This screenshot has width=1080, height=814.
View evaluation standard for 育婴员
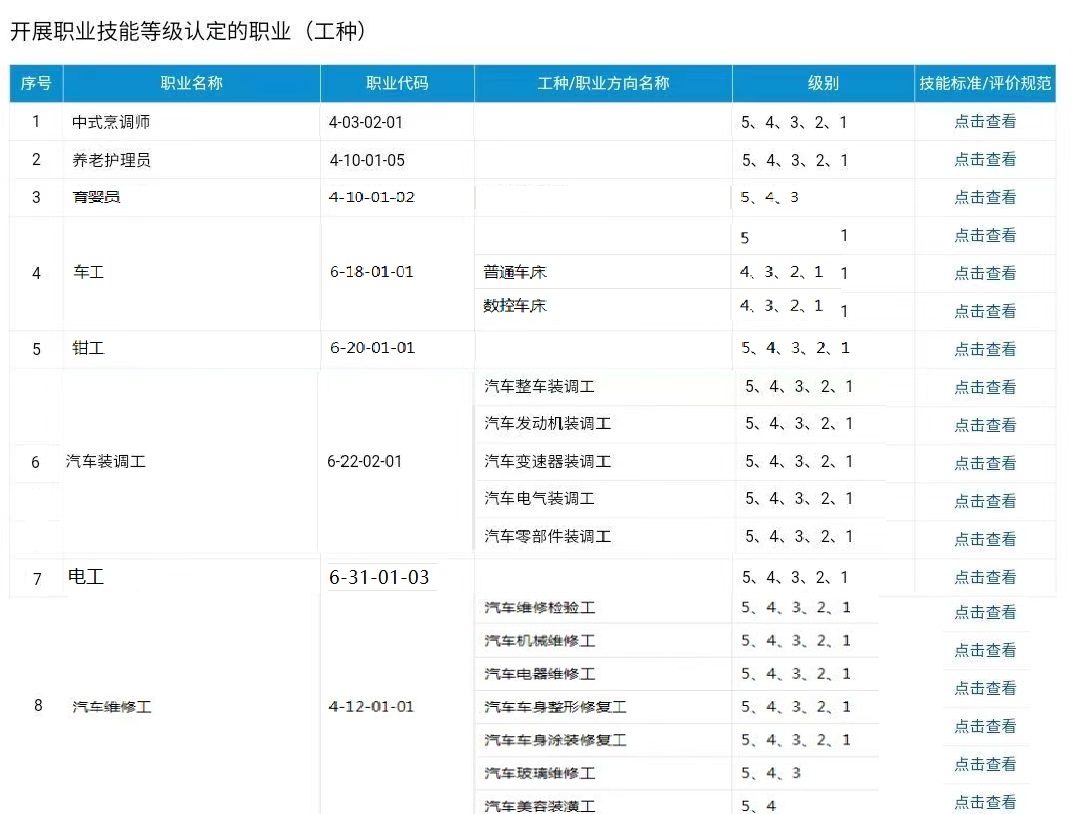click(986, 198)
